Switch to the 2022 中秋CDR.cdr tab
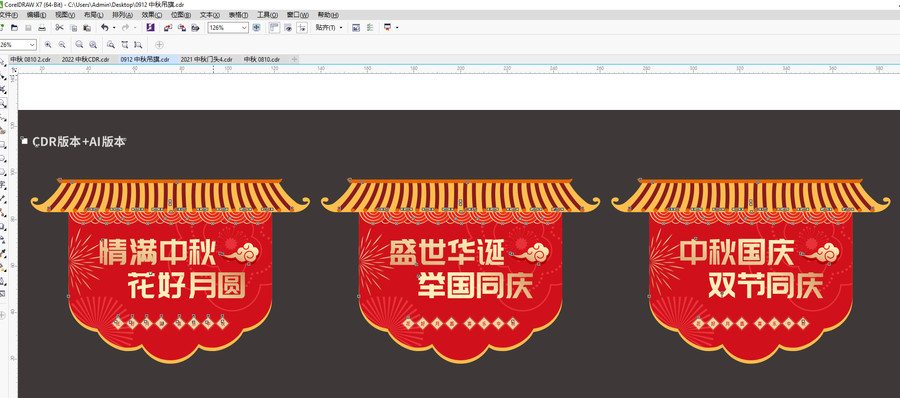 pos(86,59)
